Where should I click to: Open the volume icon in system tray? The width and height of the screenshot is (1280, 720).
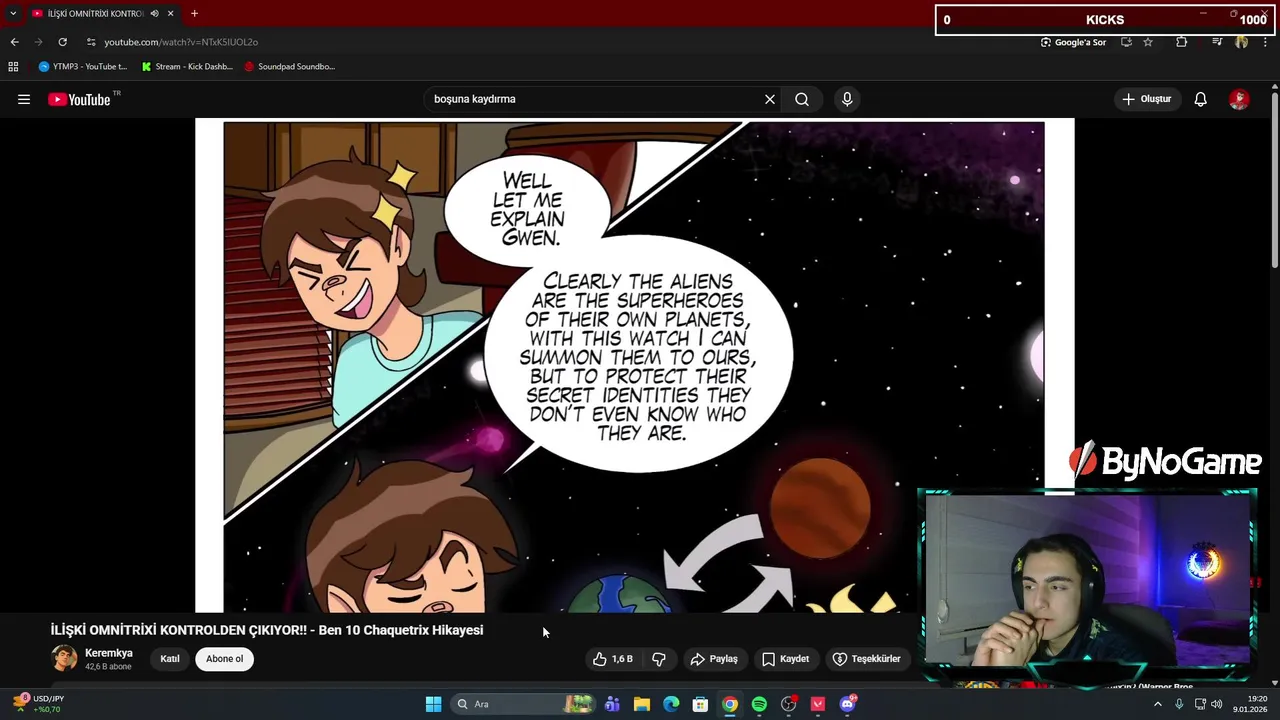[1217, 704]
